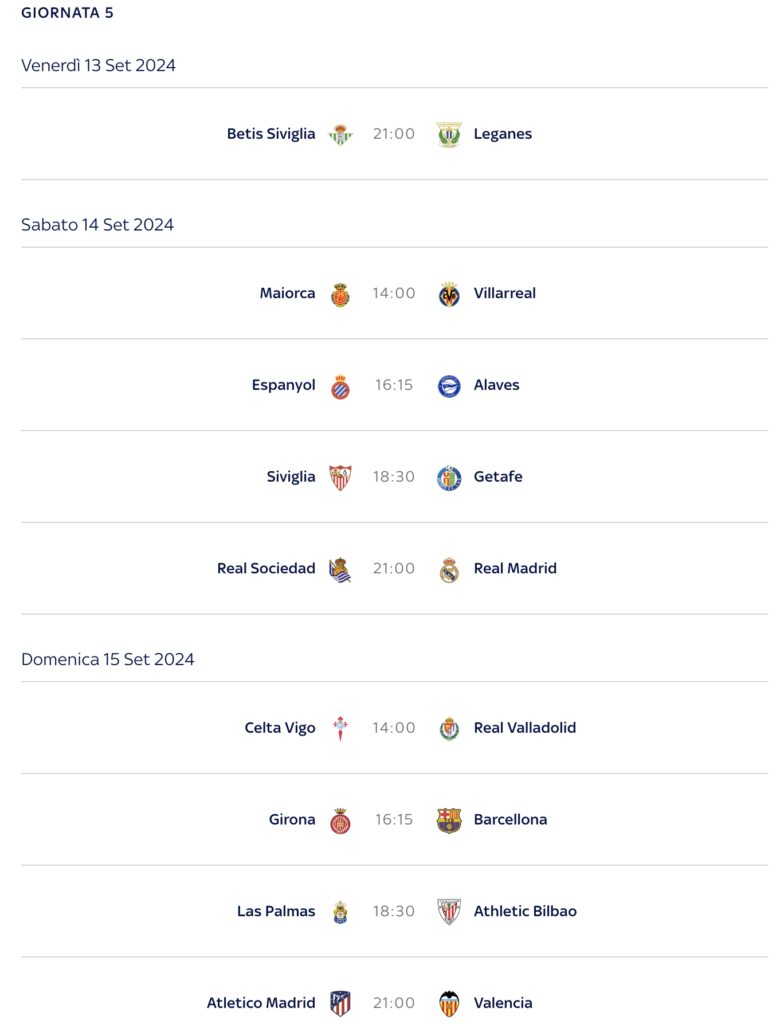Screen dimensions: 784x1024
Task: Click the Getafe club crest
Action: [x=449, y=477]
